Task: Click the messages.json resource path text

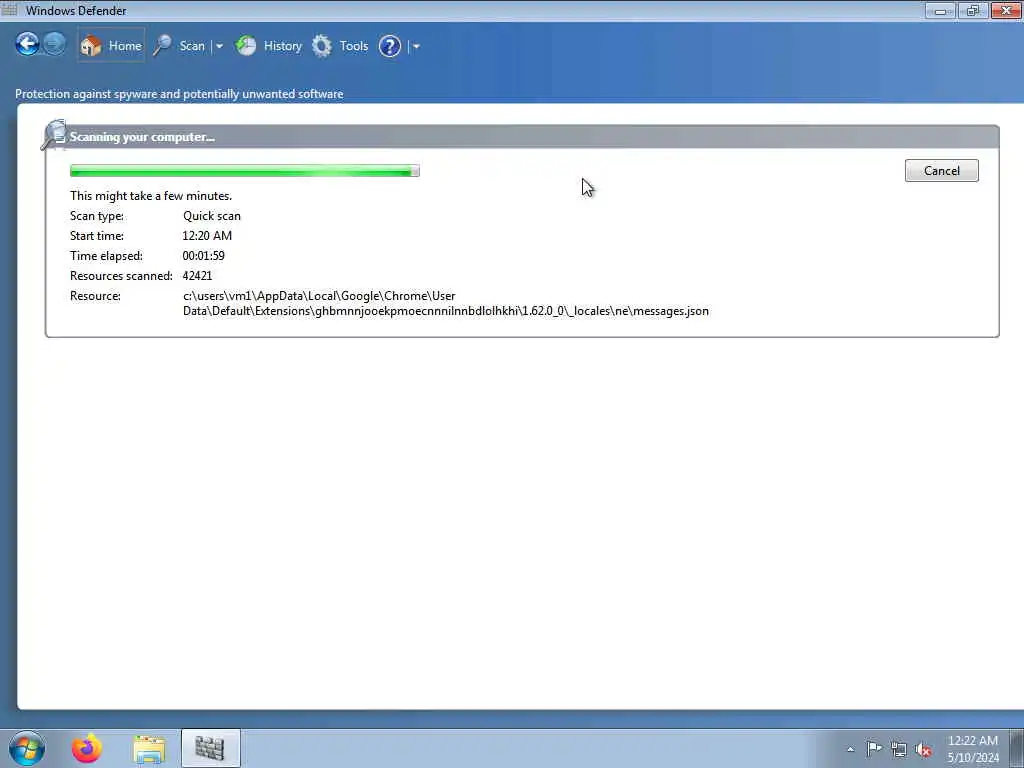Action: pyautogui.click(x=445, y=303)
